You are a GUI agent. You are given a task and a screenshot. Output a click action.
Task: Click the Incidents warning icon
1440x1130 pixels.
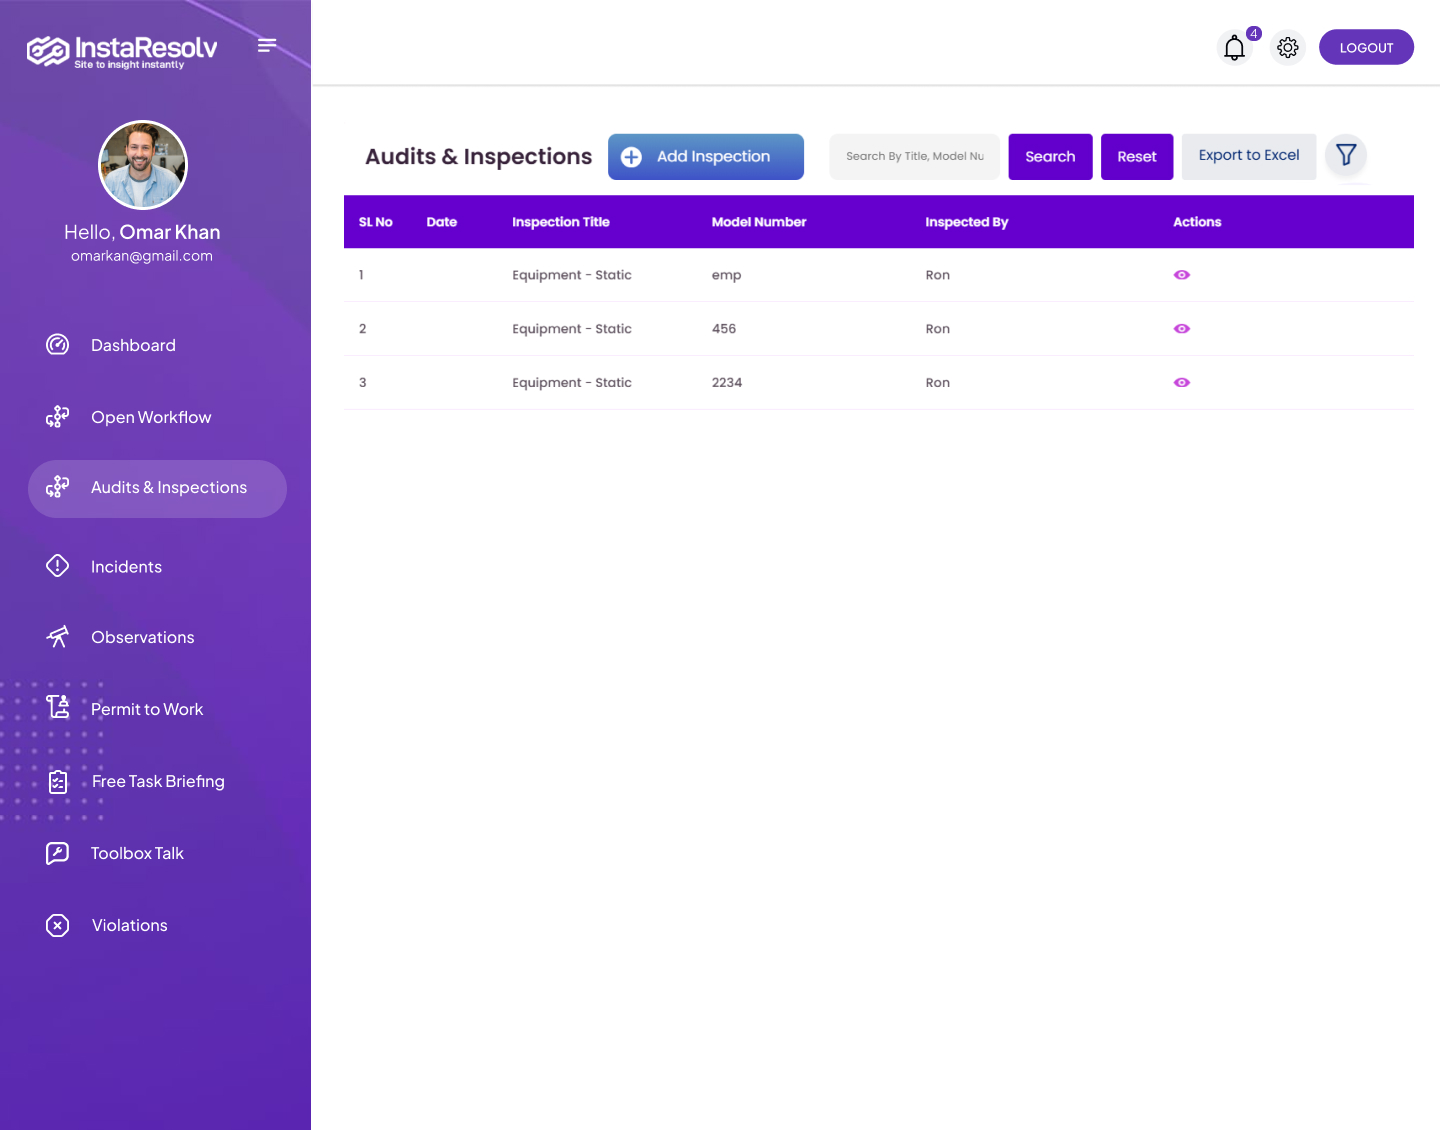(58, 566)
